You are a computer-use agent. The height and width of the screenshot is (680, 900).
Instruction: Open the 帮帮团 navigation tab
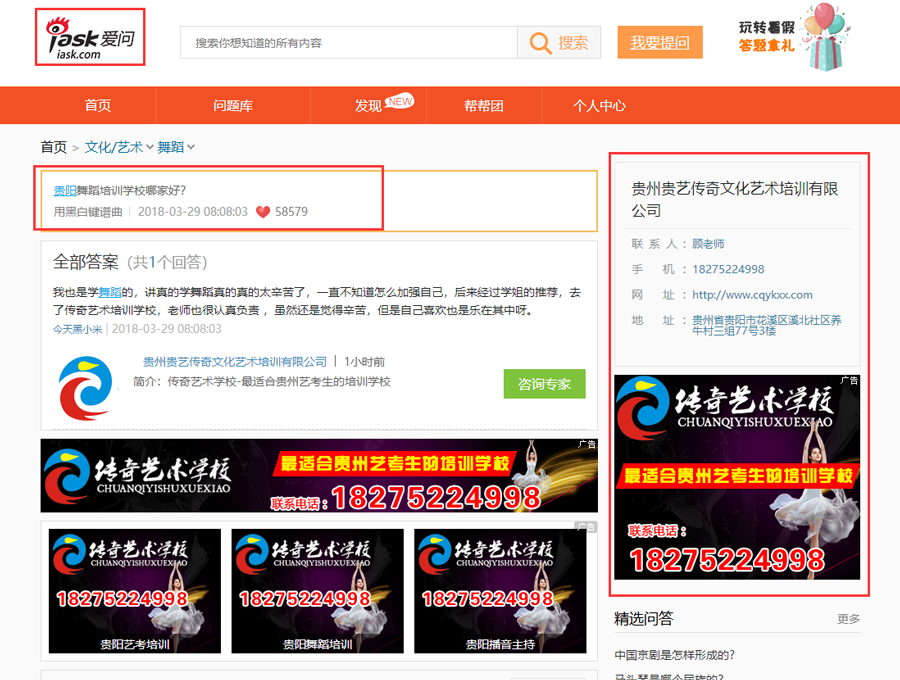pos(484,106)
